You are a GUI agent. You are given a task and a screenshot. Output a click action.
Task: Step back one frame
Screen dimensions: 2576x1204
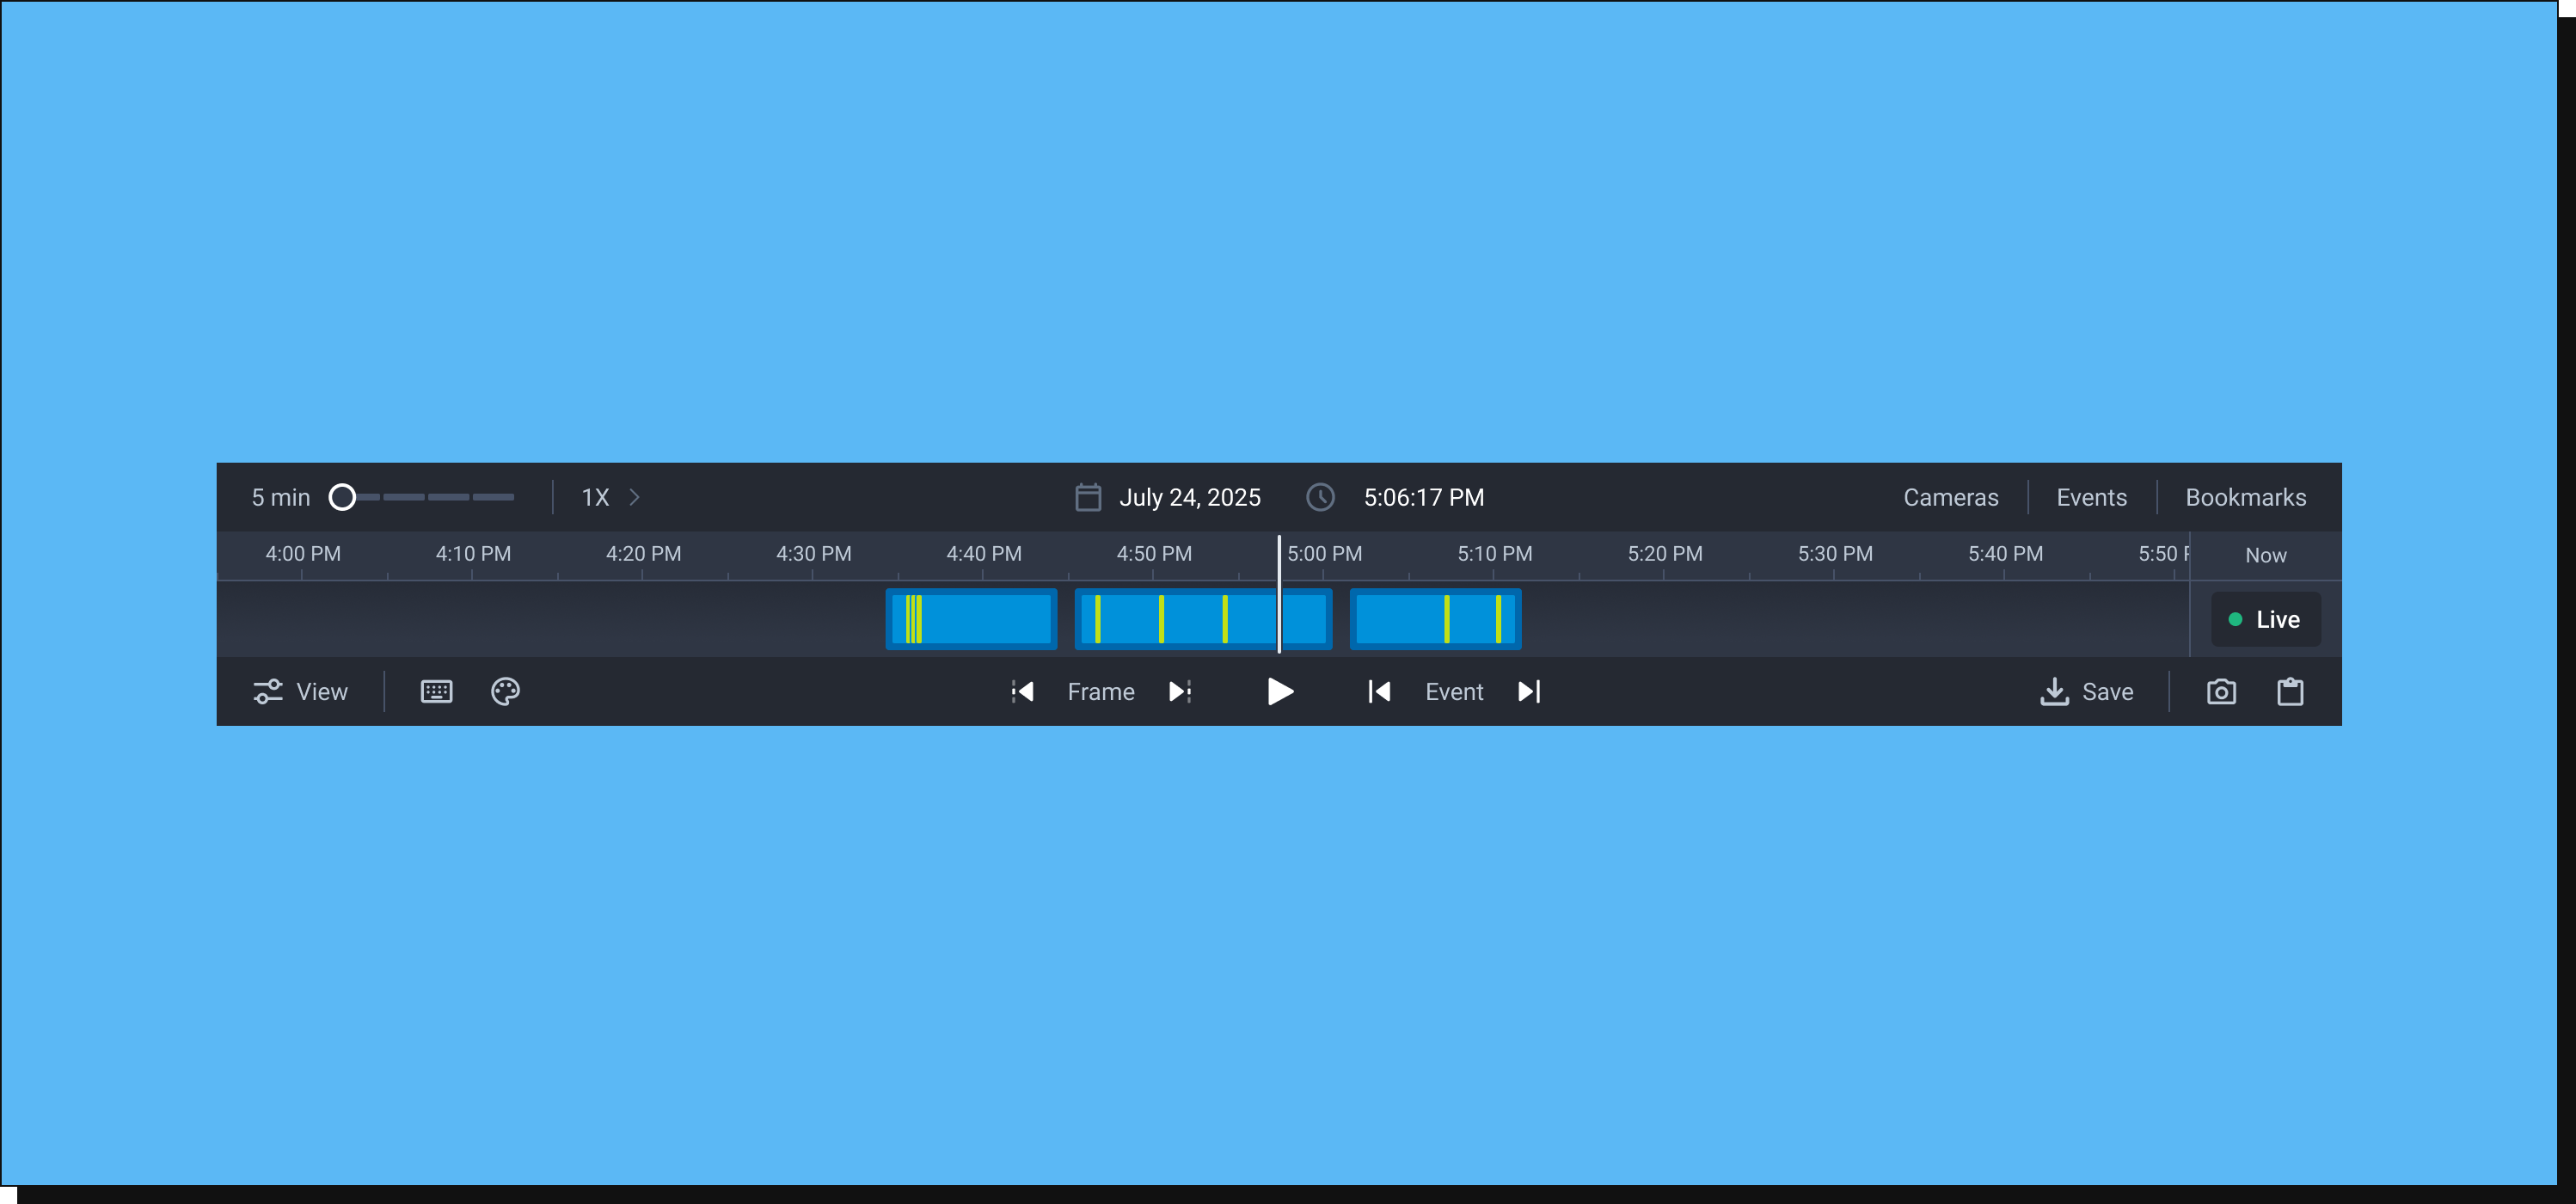[x=1022, y=691]
